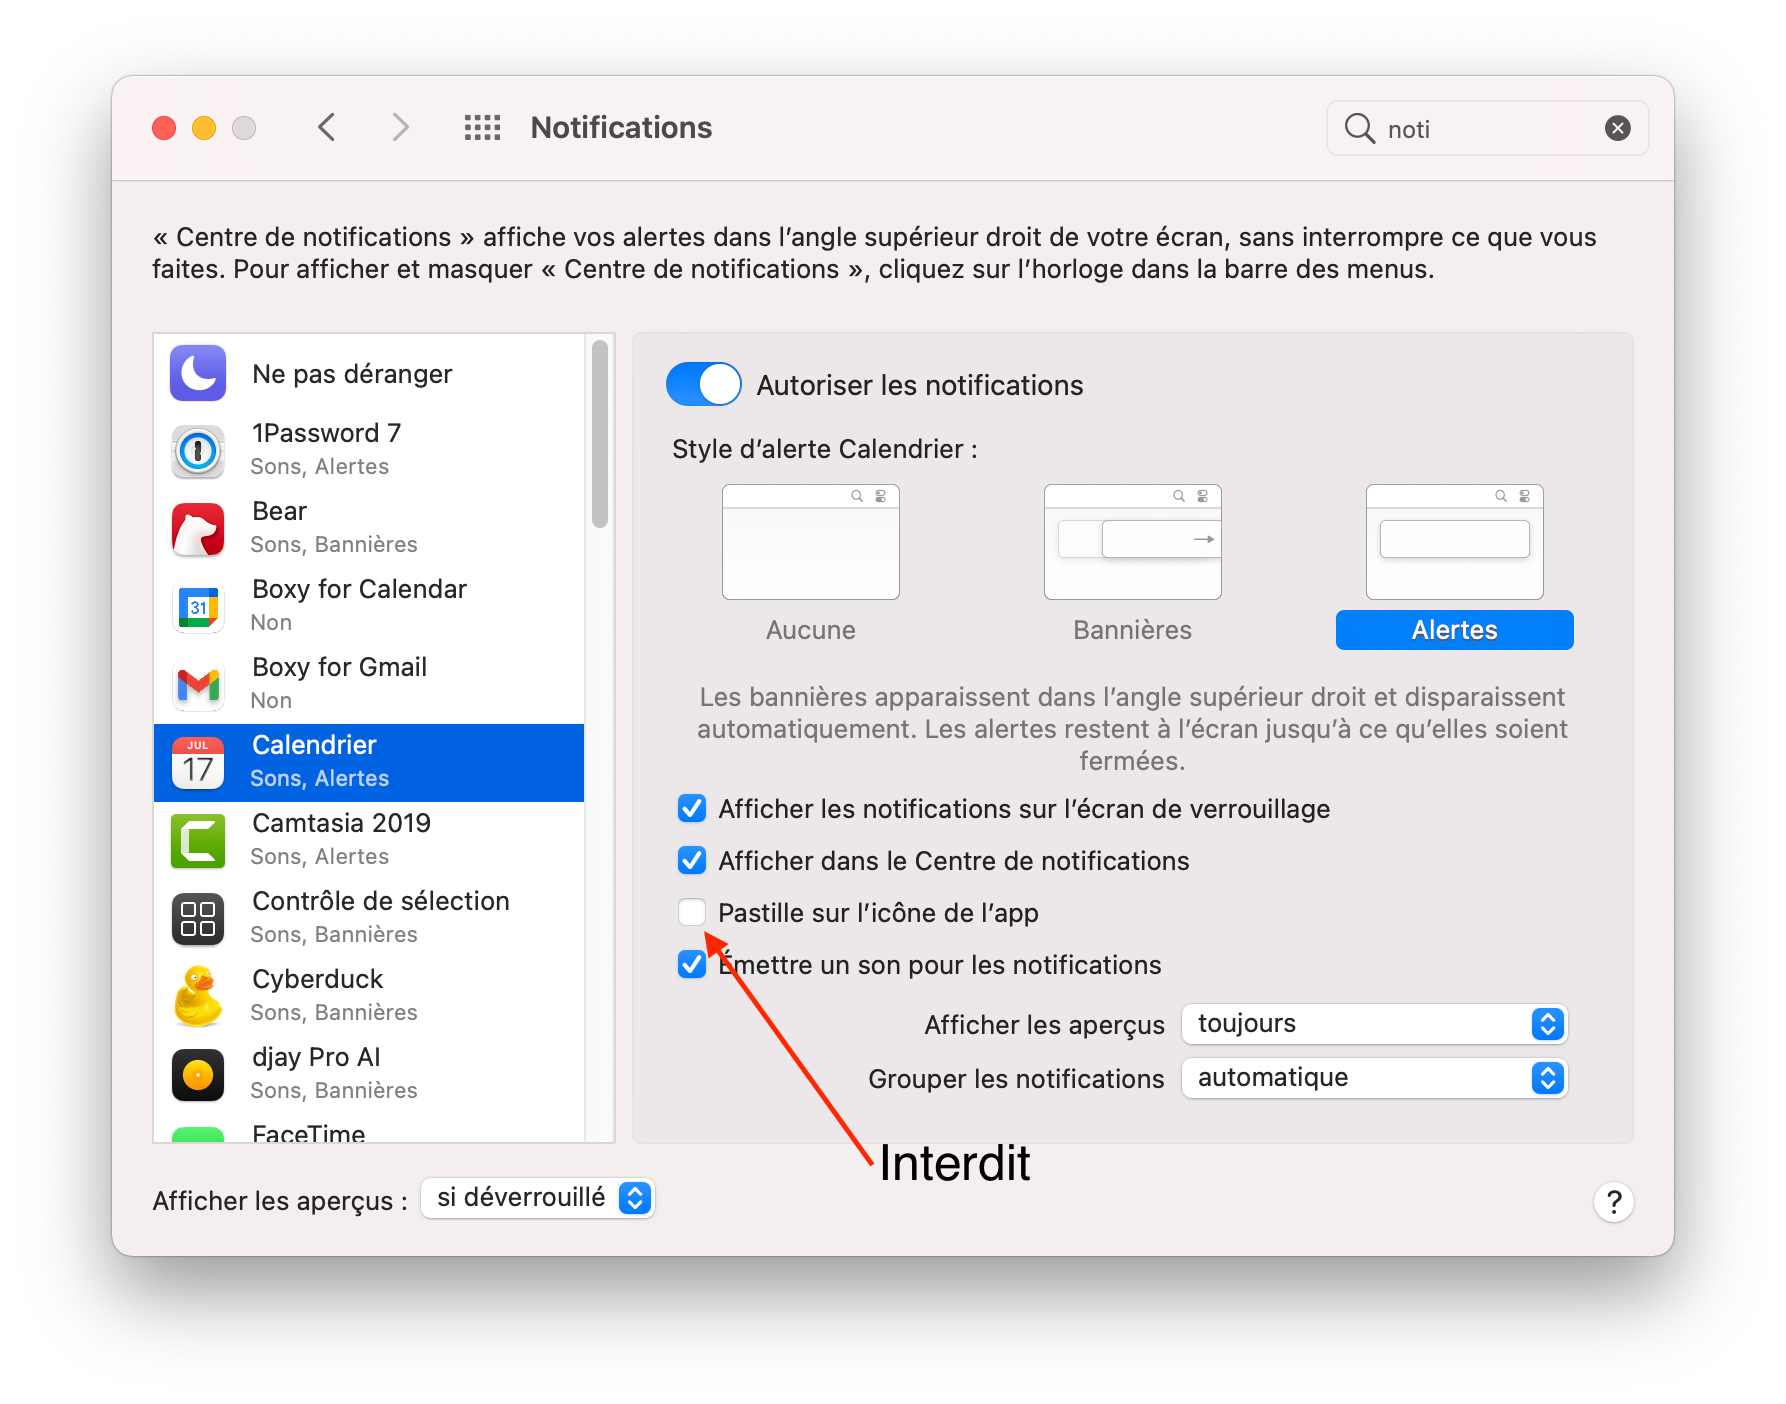Select the Bannières alert style thumbnail
Image resolution: width=1786 pixels, height=1404 pixels.
point(1132,542)
